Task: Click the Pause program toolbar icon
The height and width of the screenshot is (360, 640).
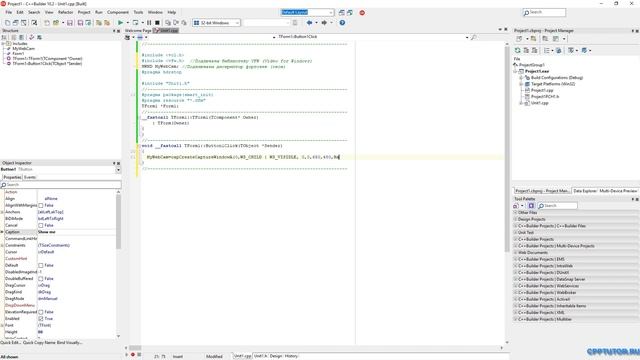Action: pyautogui.click(x=149, y=23)
